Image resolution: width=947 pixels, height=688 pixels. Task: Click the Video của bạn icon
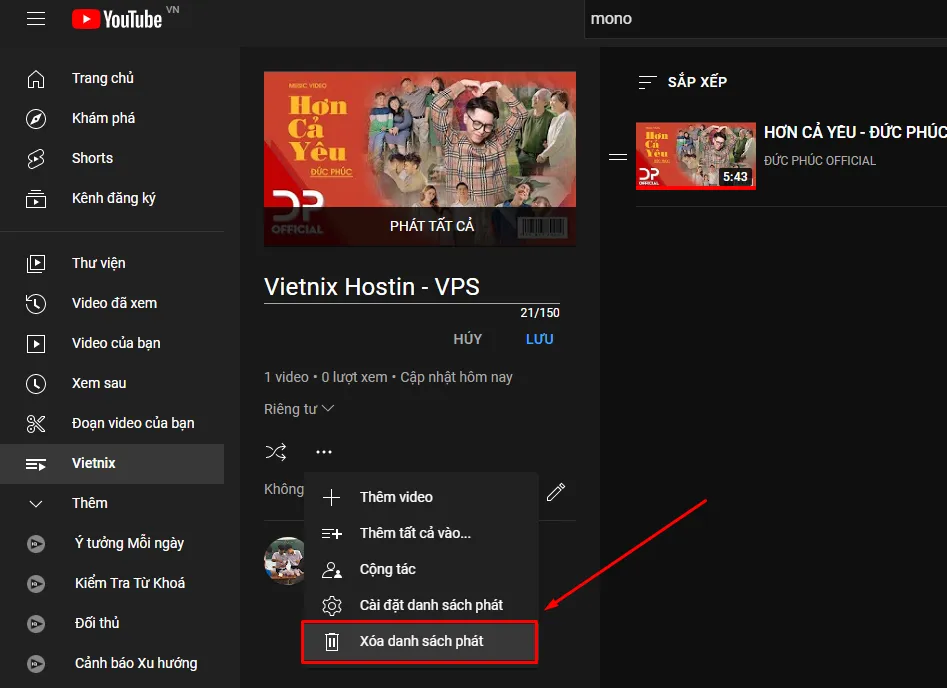(36, 344)
